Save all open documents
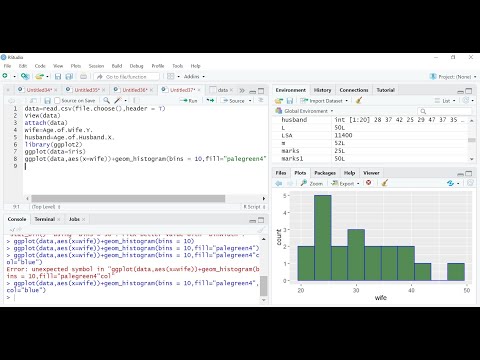Image resolution: width=480 pixels, height=360 pixels. pyautogui.click(x=69, y=76)
